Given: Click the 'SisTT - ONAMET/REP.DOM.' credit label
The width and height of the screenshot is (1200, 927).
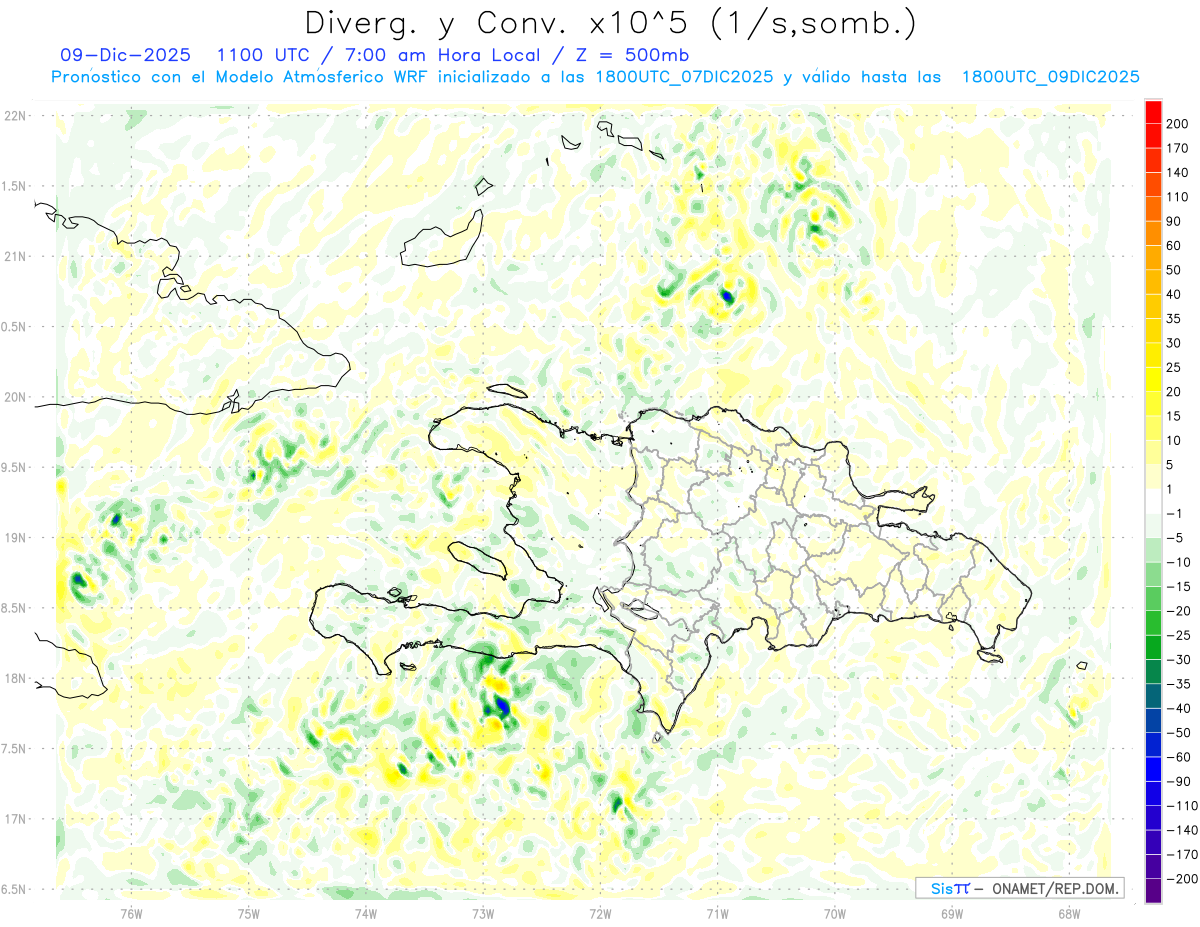Looking at the screenshot, I should 1020,888.
